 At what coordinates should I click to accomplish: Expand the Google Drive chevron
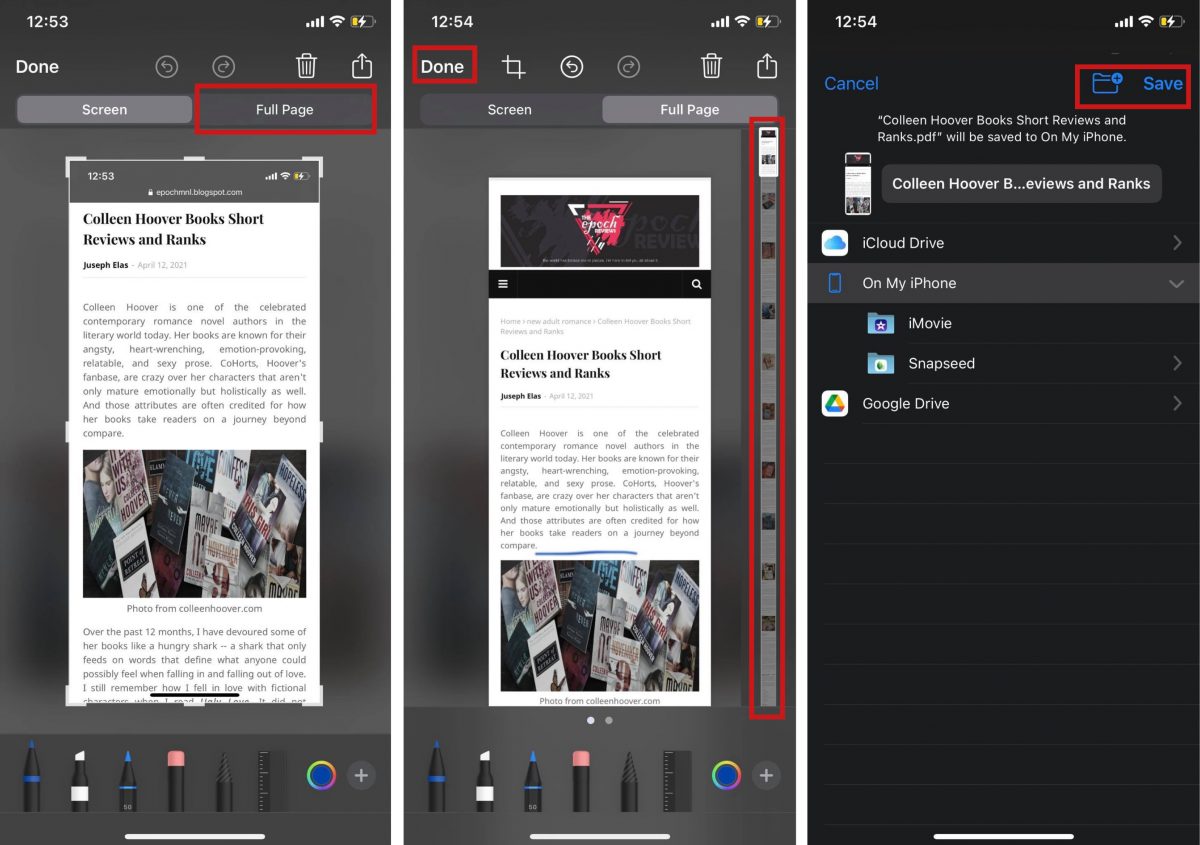click(1177, 403)
